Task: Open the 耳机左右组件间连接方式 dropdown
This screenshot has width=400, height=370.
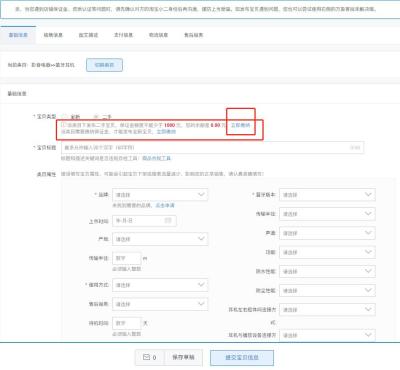Action: [327, 310]
